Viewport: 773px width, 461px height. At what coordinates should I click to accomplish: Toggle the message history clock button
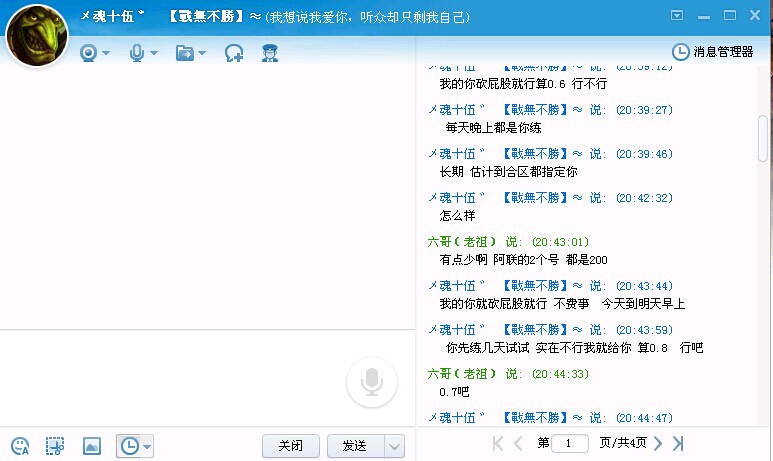(129, 446)
